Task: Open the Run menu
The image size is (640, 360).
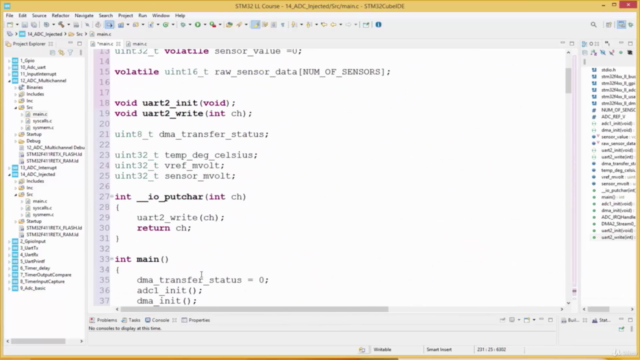Action: pos(142,16)
